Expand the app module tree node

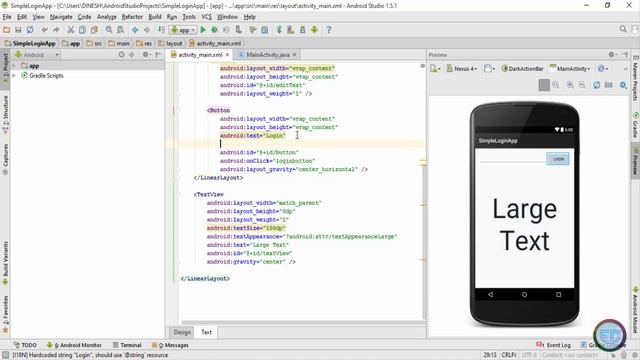click(x=14, y=66)
